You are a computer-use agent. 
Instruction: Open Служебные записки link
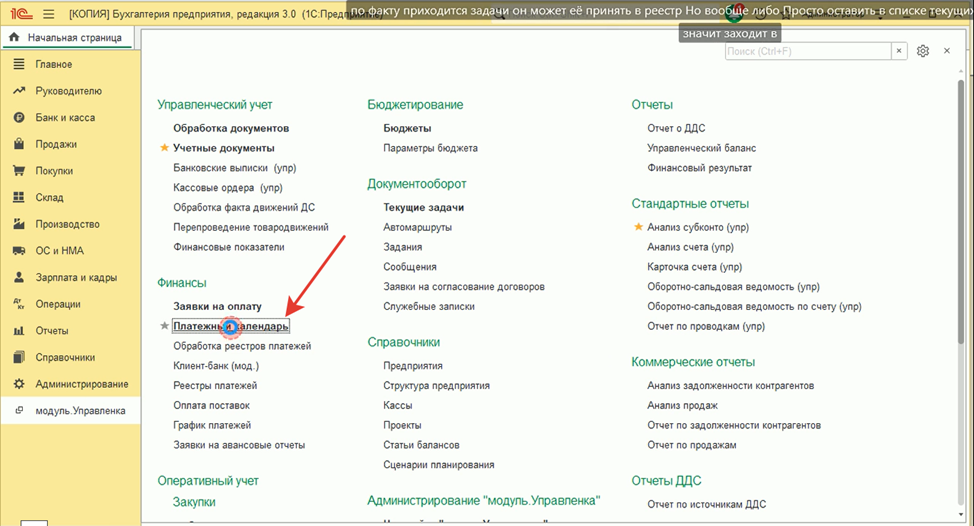click(429, 307)
